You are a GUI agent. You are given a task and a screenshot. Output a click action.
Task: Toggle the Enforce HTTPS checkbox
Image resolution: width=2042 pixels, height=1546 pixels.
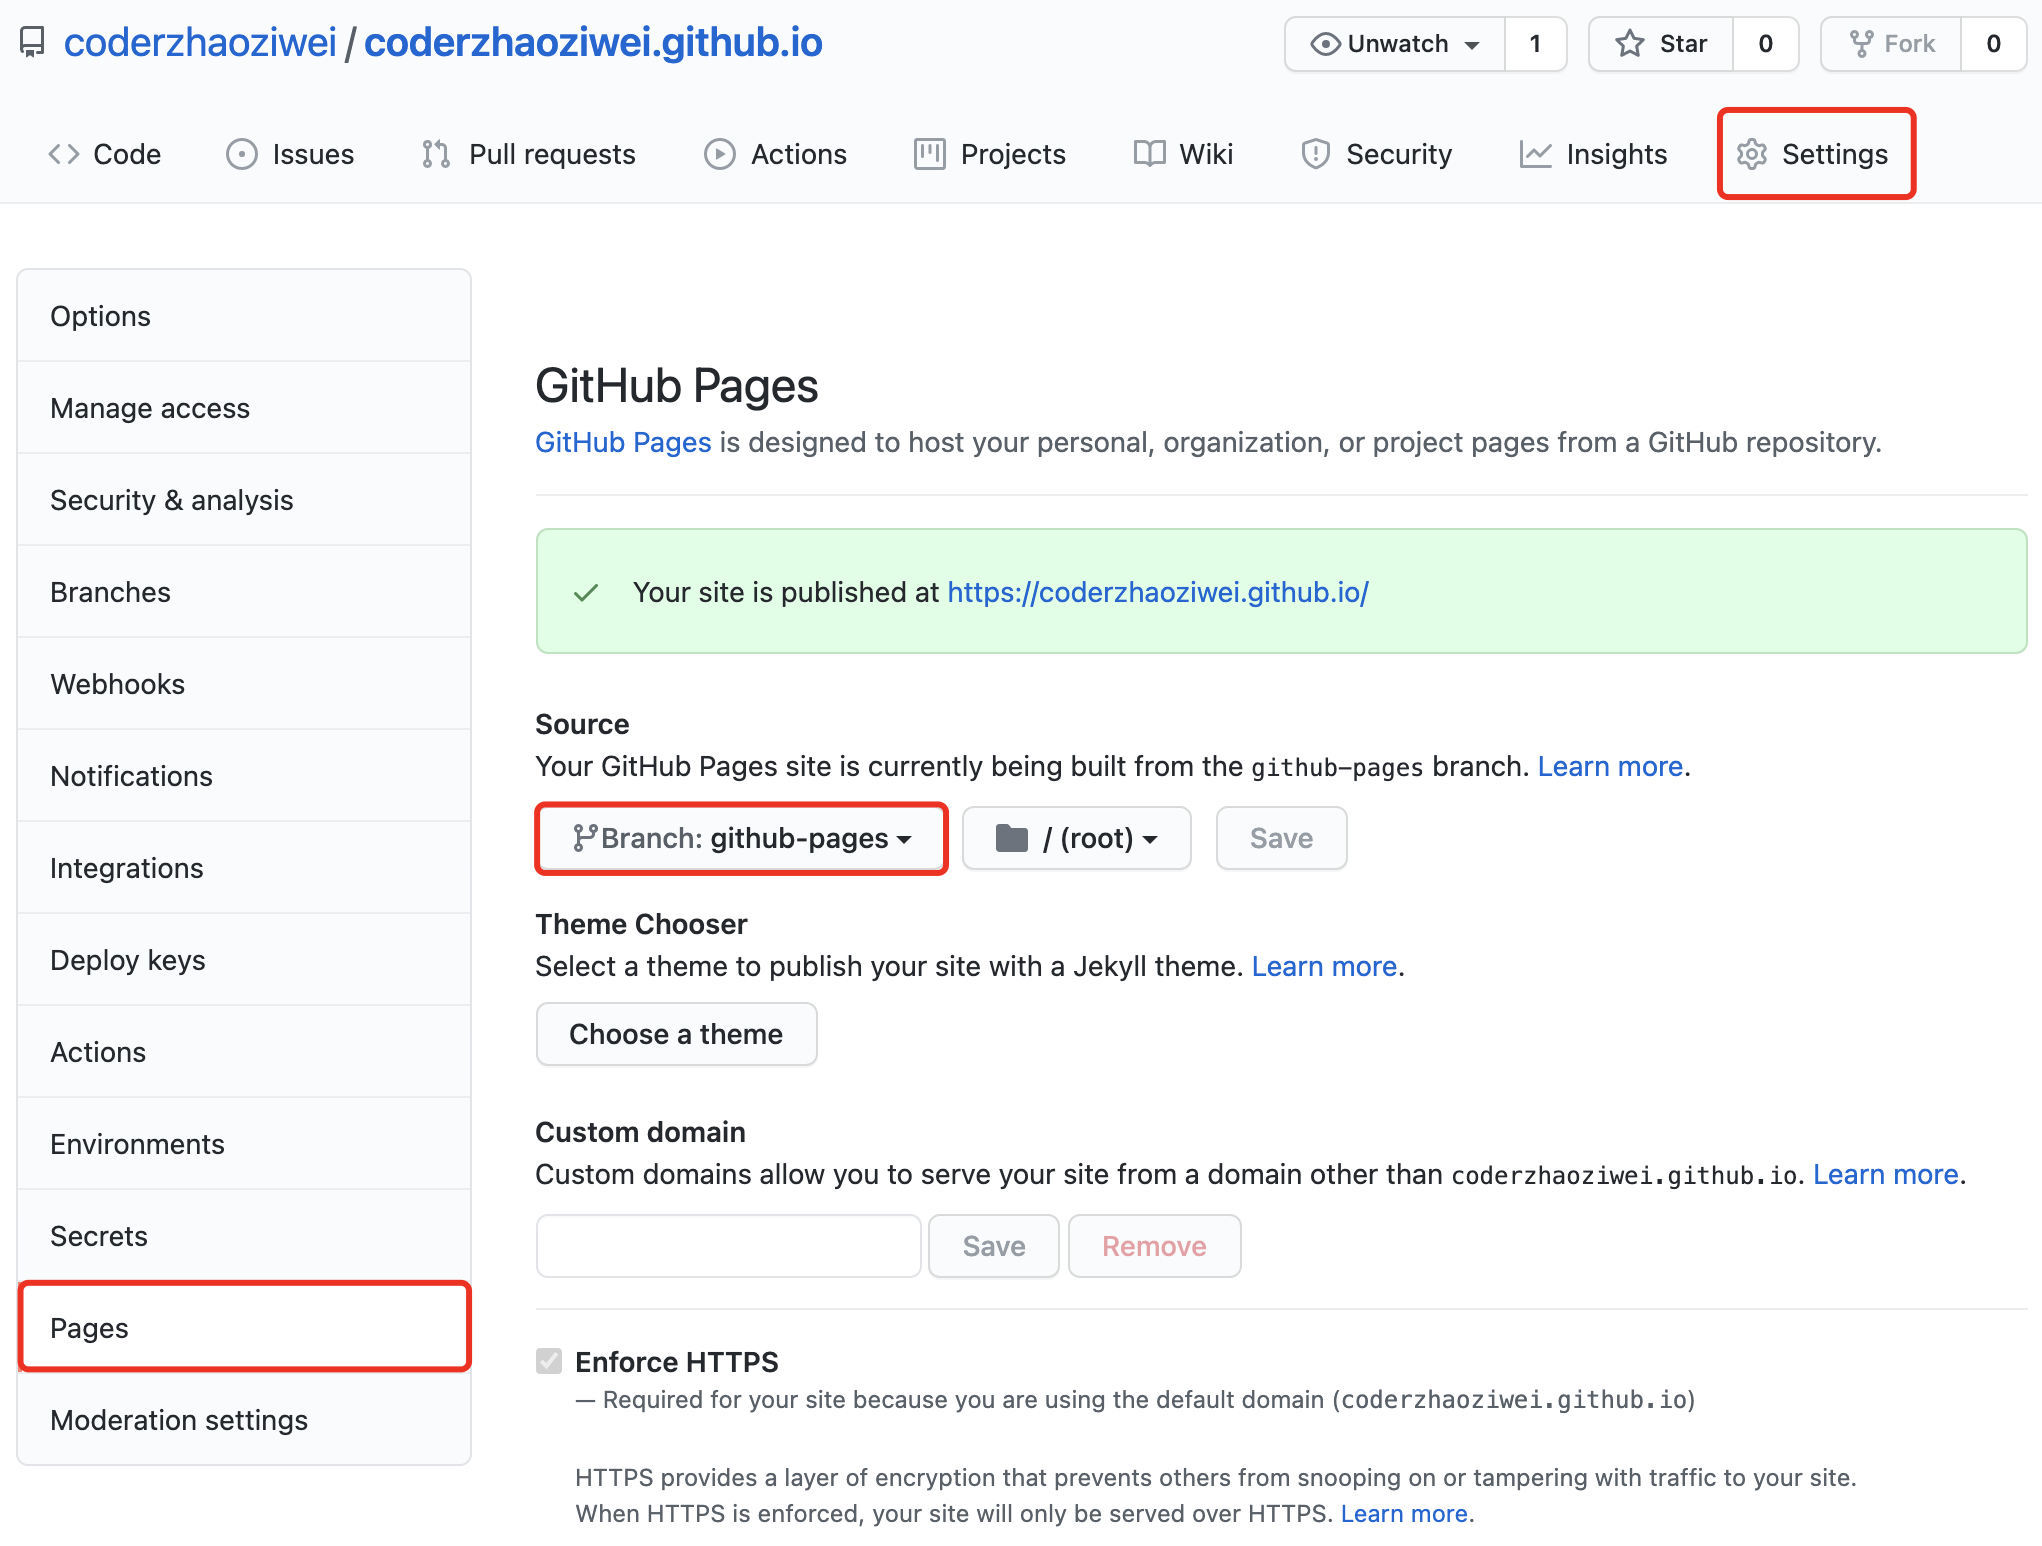tap(549, 1361)
